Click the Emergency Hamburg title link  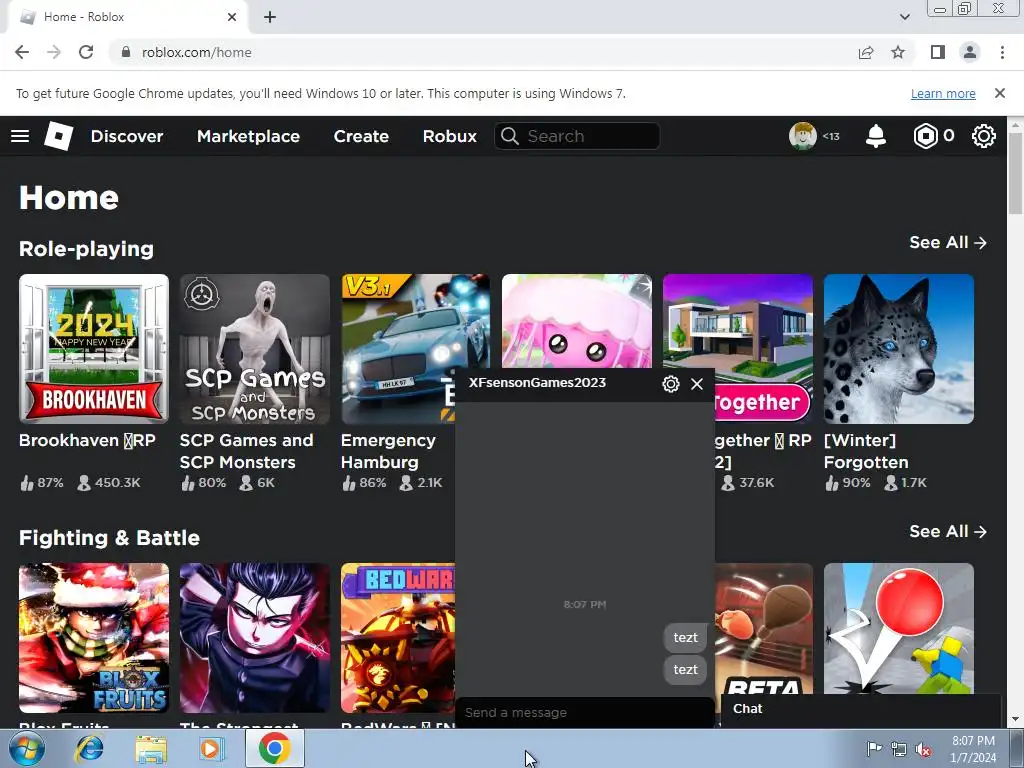click(388, 451)
